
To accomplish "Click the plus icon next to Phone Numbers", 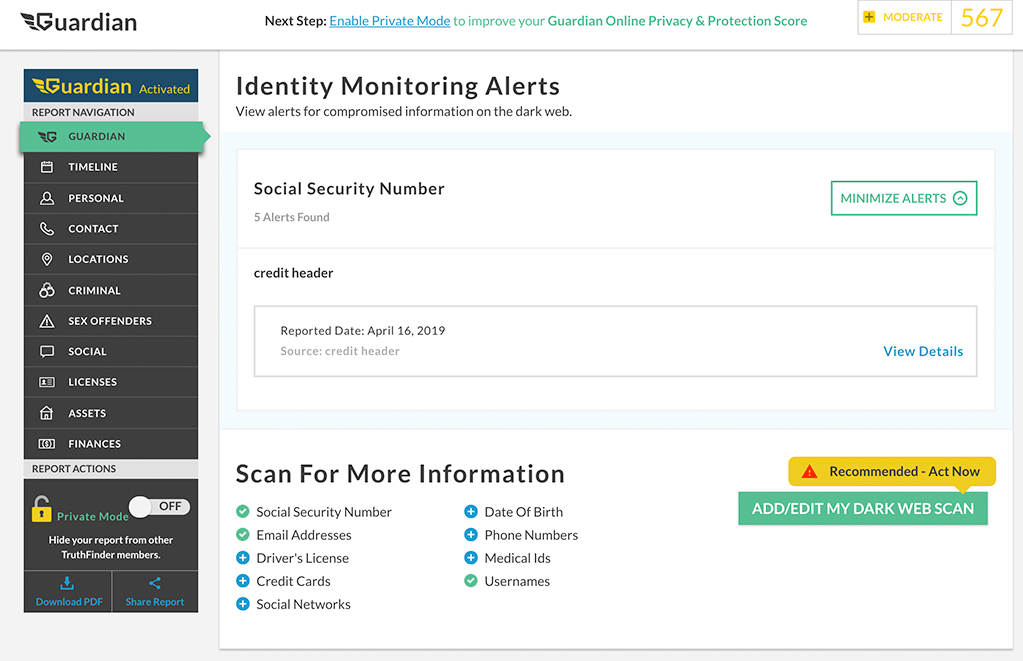I will point(470,535).
